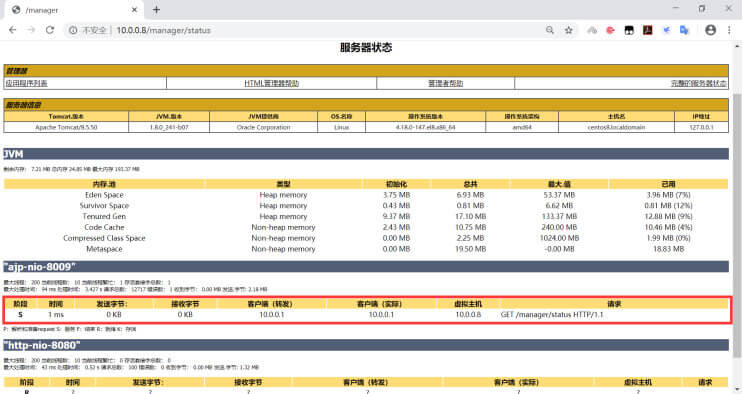742x394 pixels.
Task: Select the Tomcat.版本 column header
Action: 66,116
